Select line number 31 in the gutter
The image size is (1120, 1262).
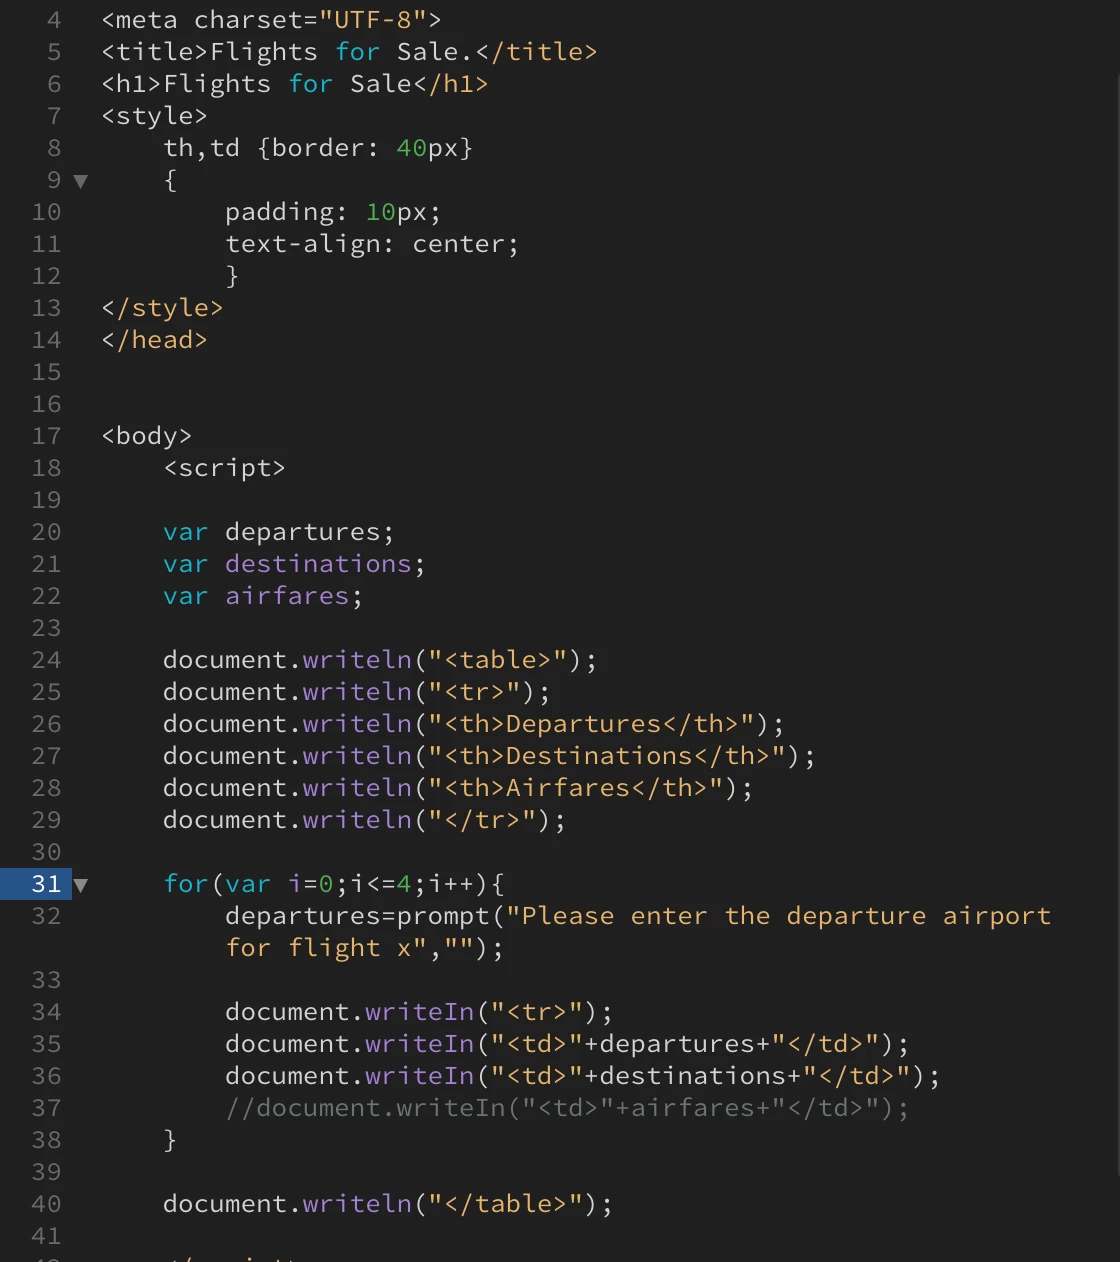(46, 884)
